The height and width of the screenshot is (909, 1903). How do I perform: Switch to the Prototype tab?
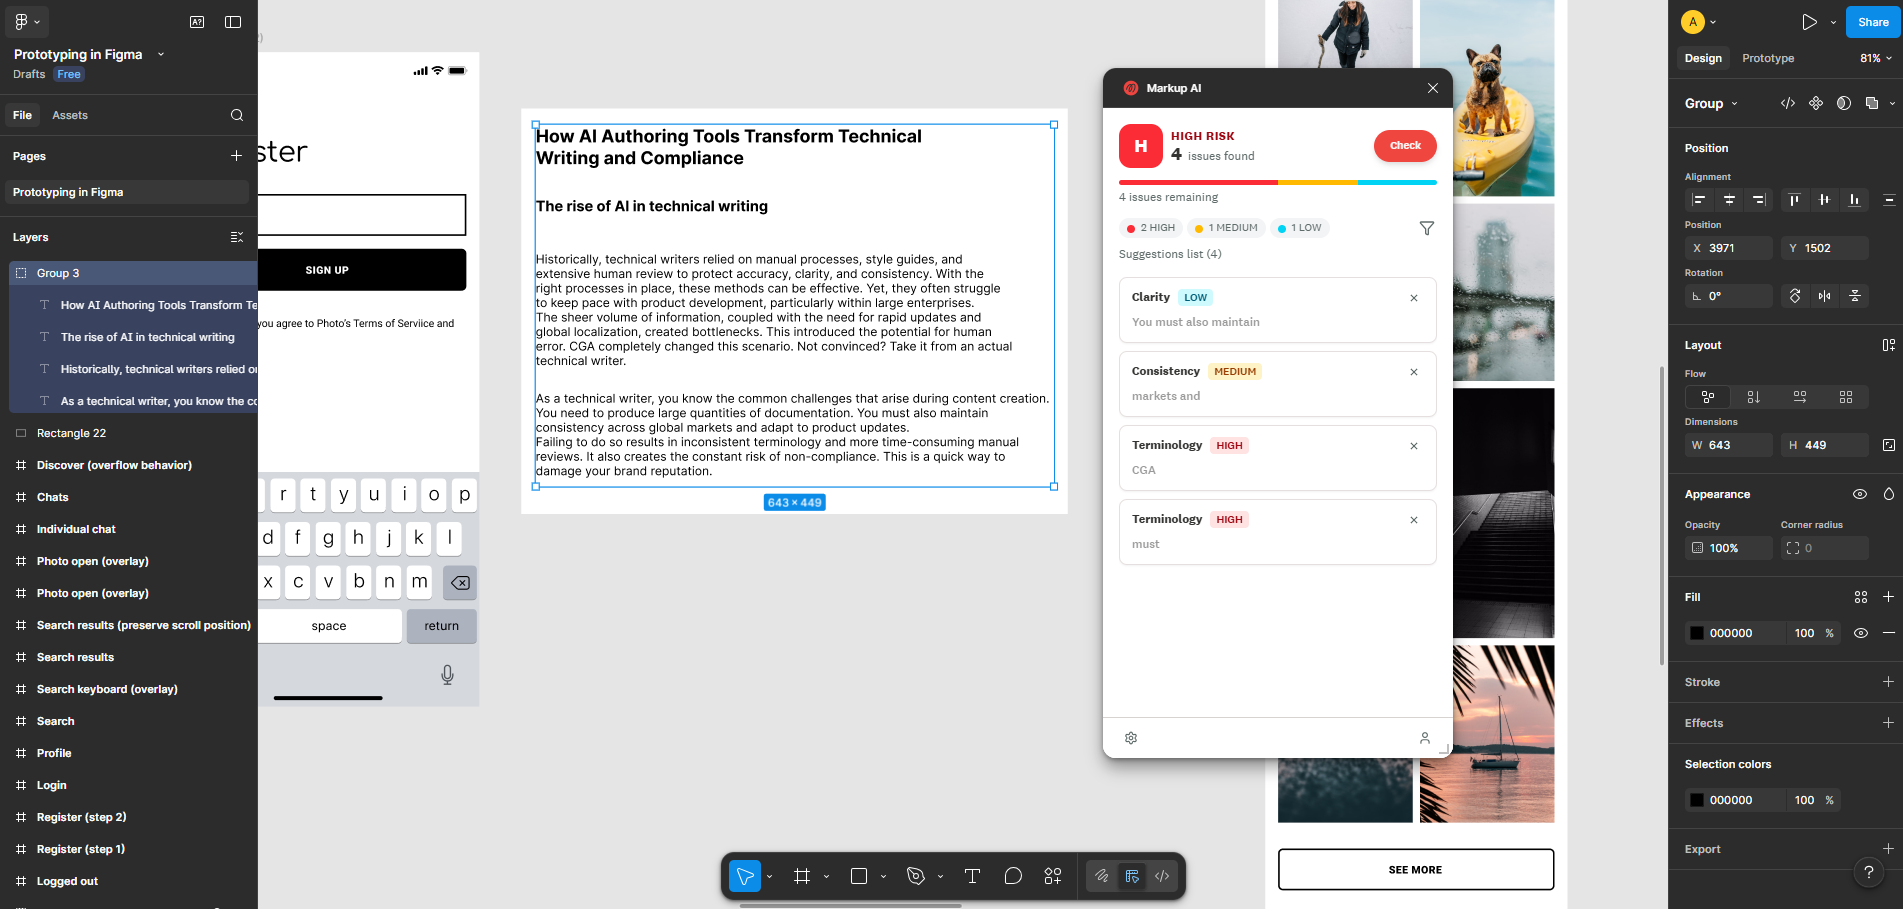(1768, 58)
